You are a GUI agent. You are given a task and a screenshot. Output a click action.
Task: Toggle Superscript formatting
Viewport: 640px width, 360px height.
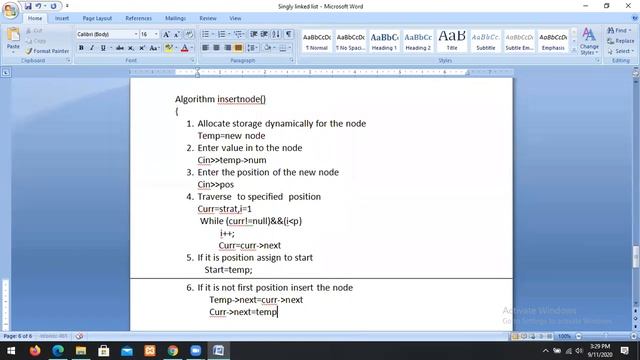(142, 48)
